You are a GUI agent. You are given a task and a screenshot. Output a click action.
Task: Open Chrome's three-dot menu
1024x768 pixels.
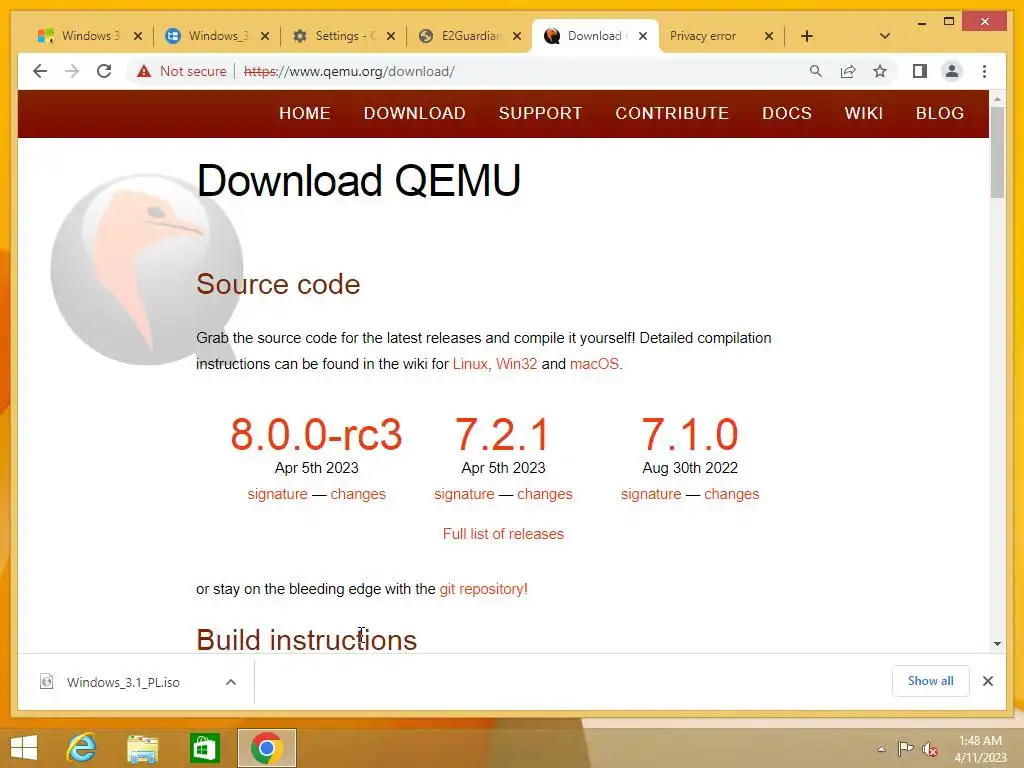point(984,71)
